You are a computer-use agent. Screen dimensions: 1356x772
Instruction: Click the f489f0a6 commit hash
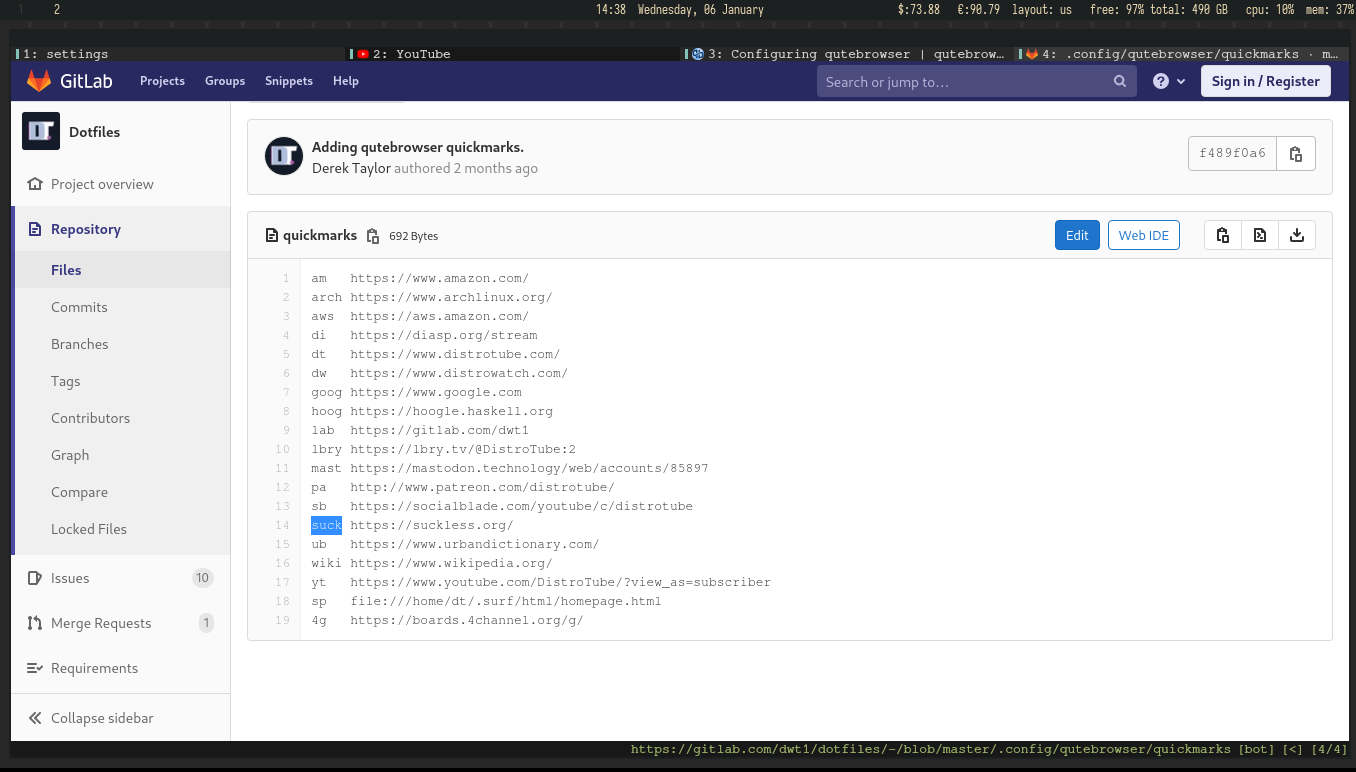pos(1233,153)
